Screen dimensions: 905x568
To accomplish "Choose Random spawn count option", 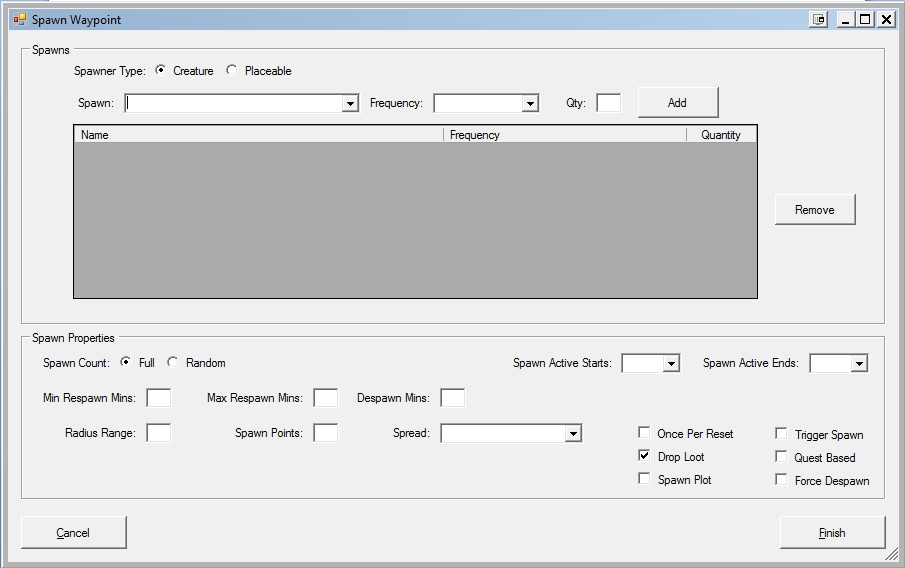I will click(173, 362).
